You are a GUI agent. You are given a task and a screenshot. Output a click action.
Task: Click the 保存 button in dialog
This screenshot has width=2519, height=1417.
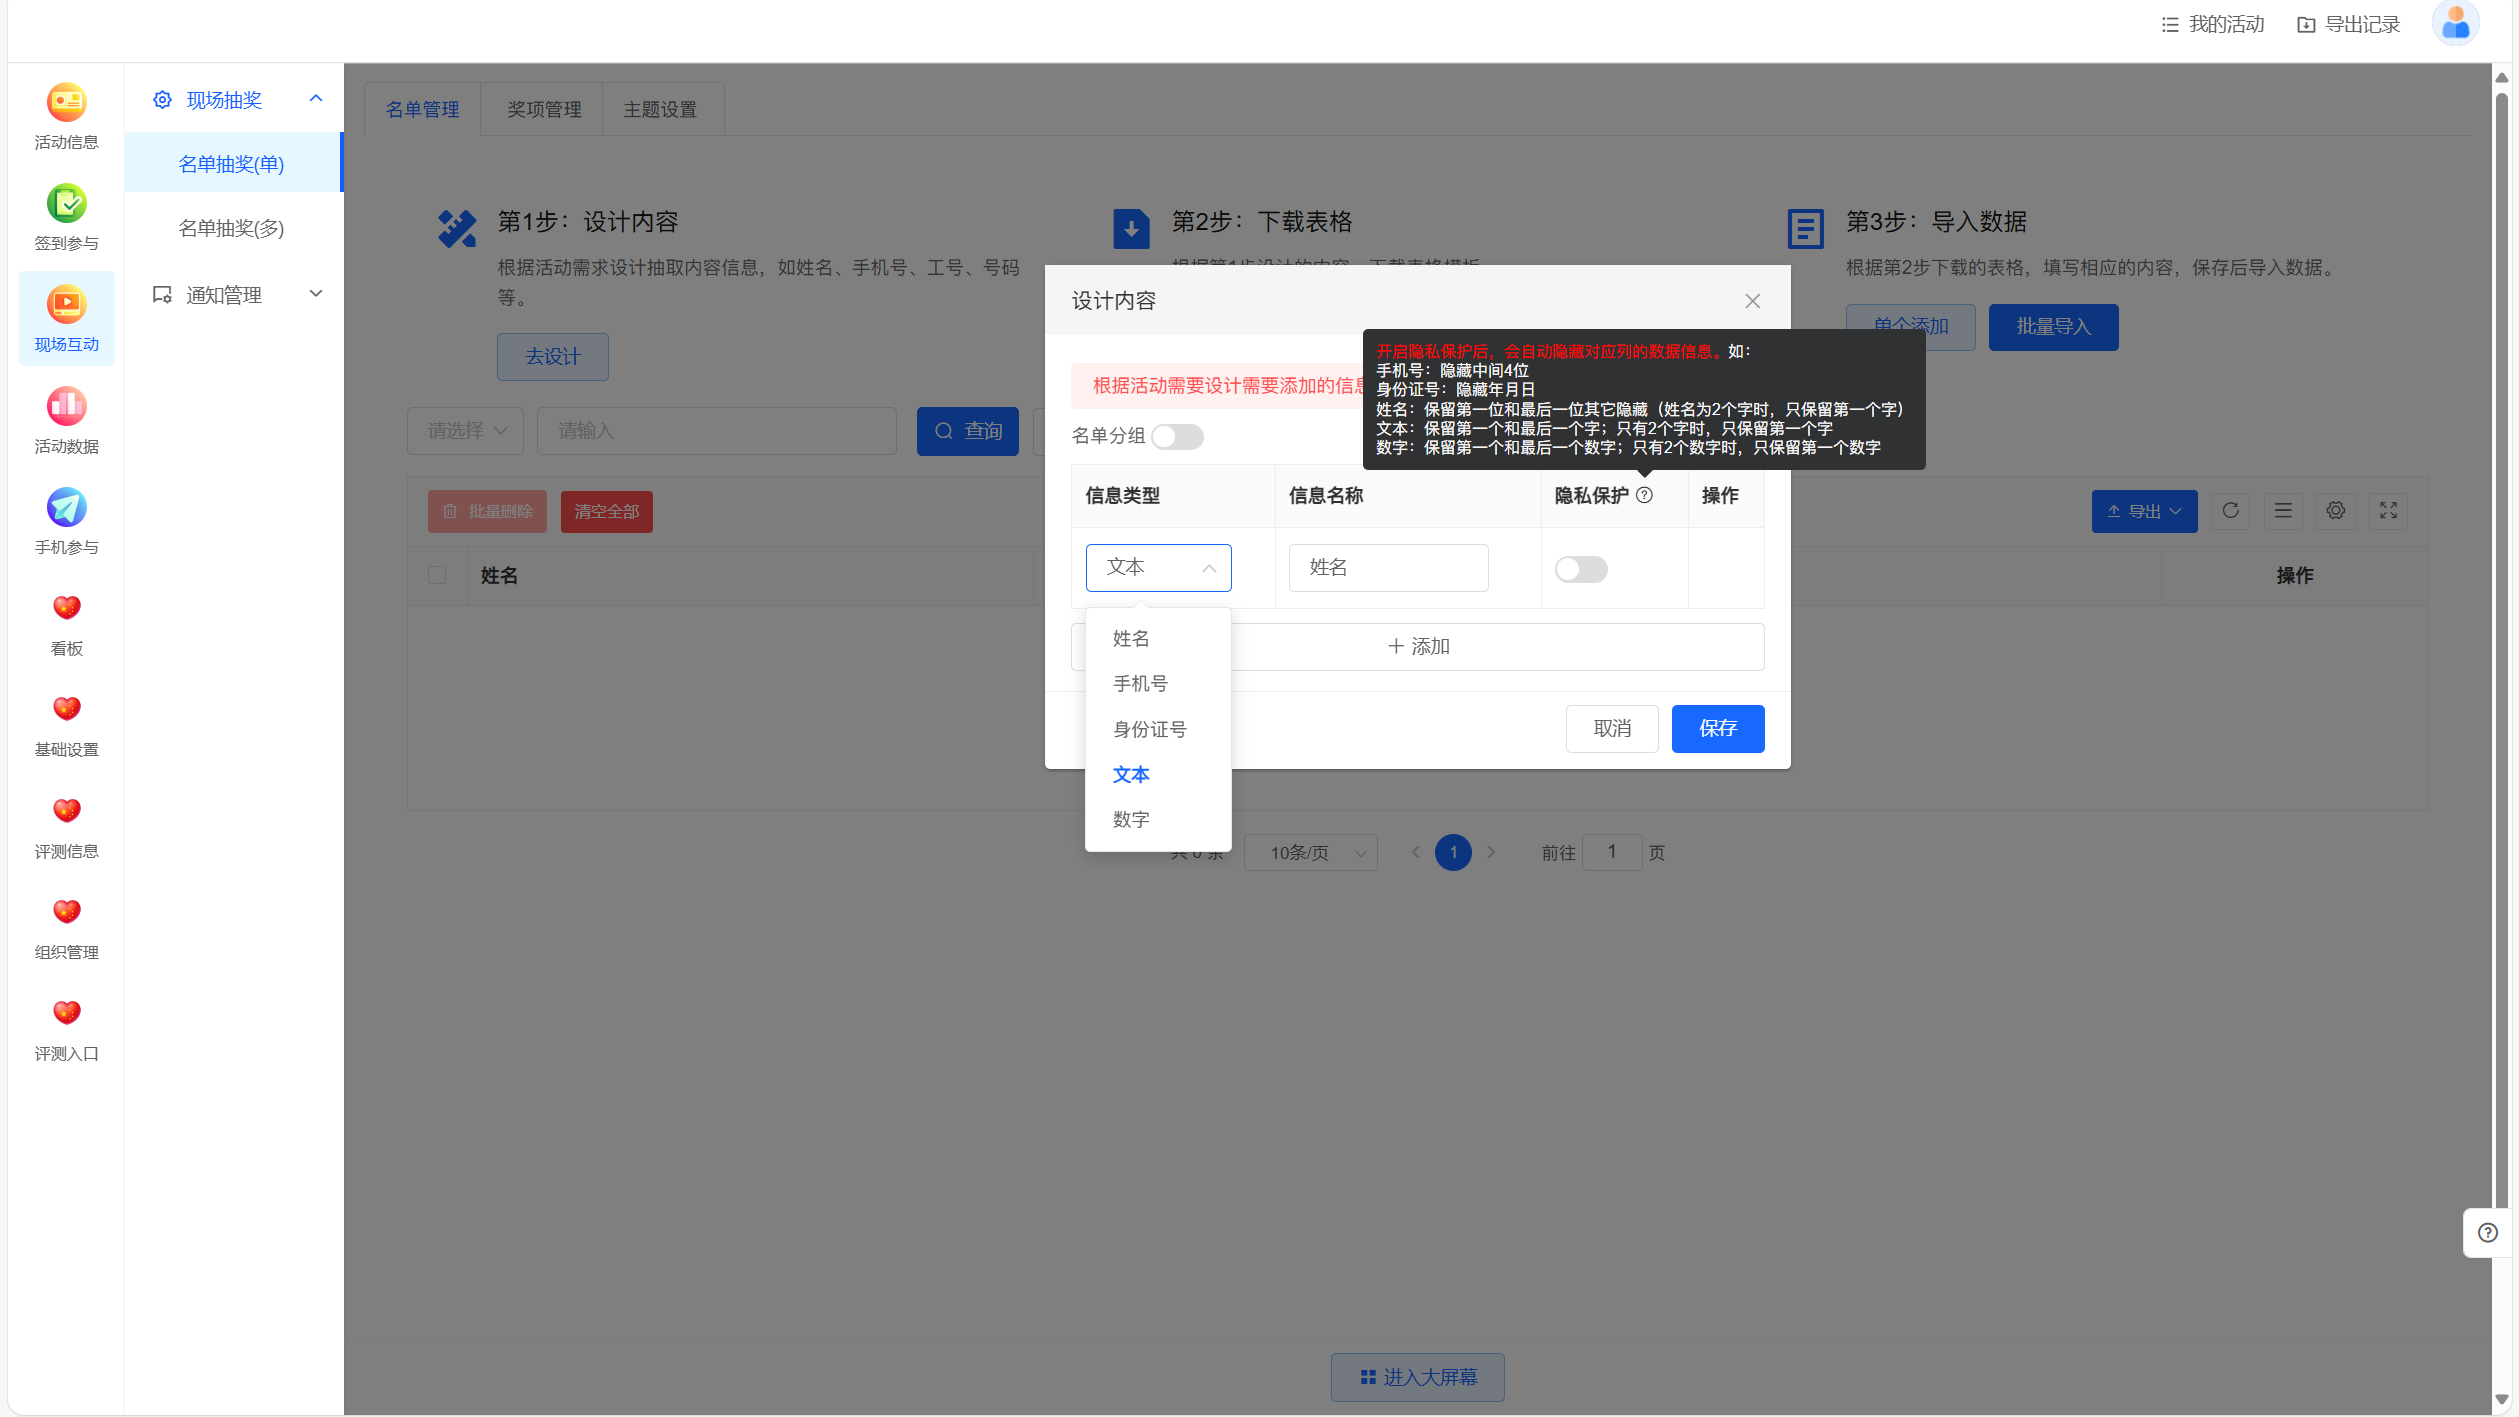pyautogui.click(x=1717, y=729)
